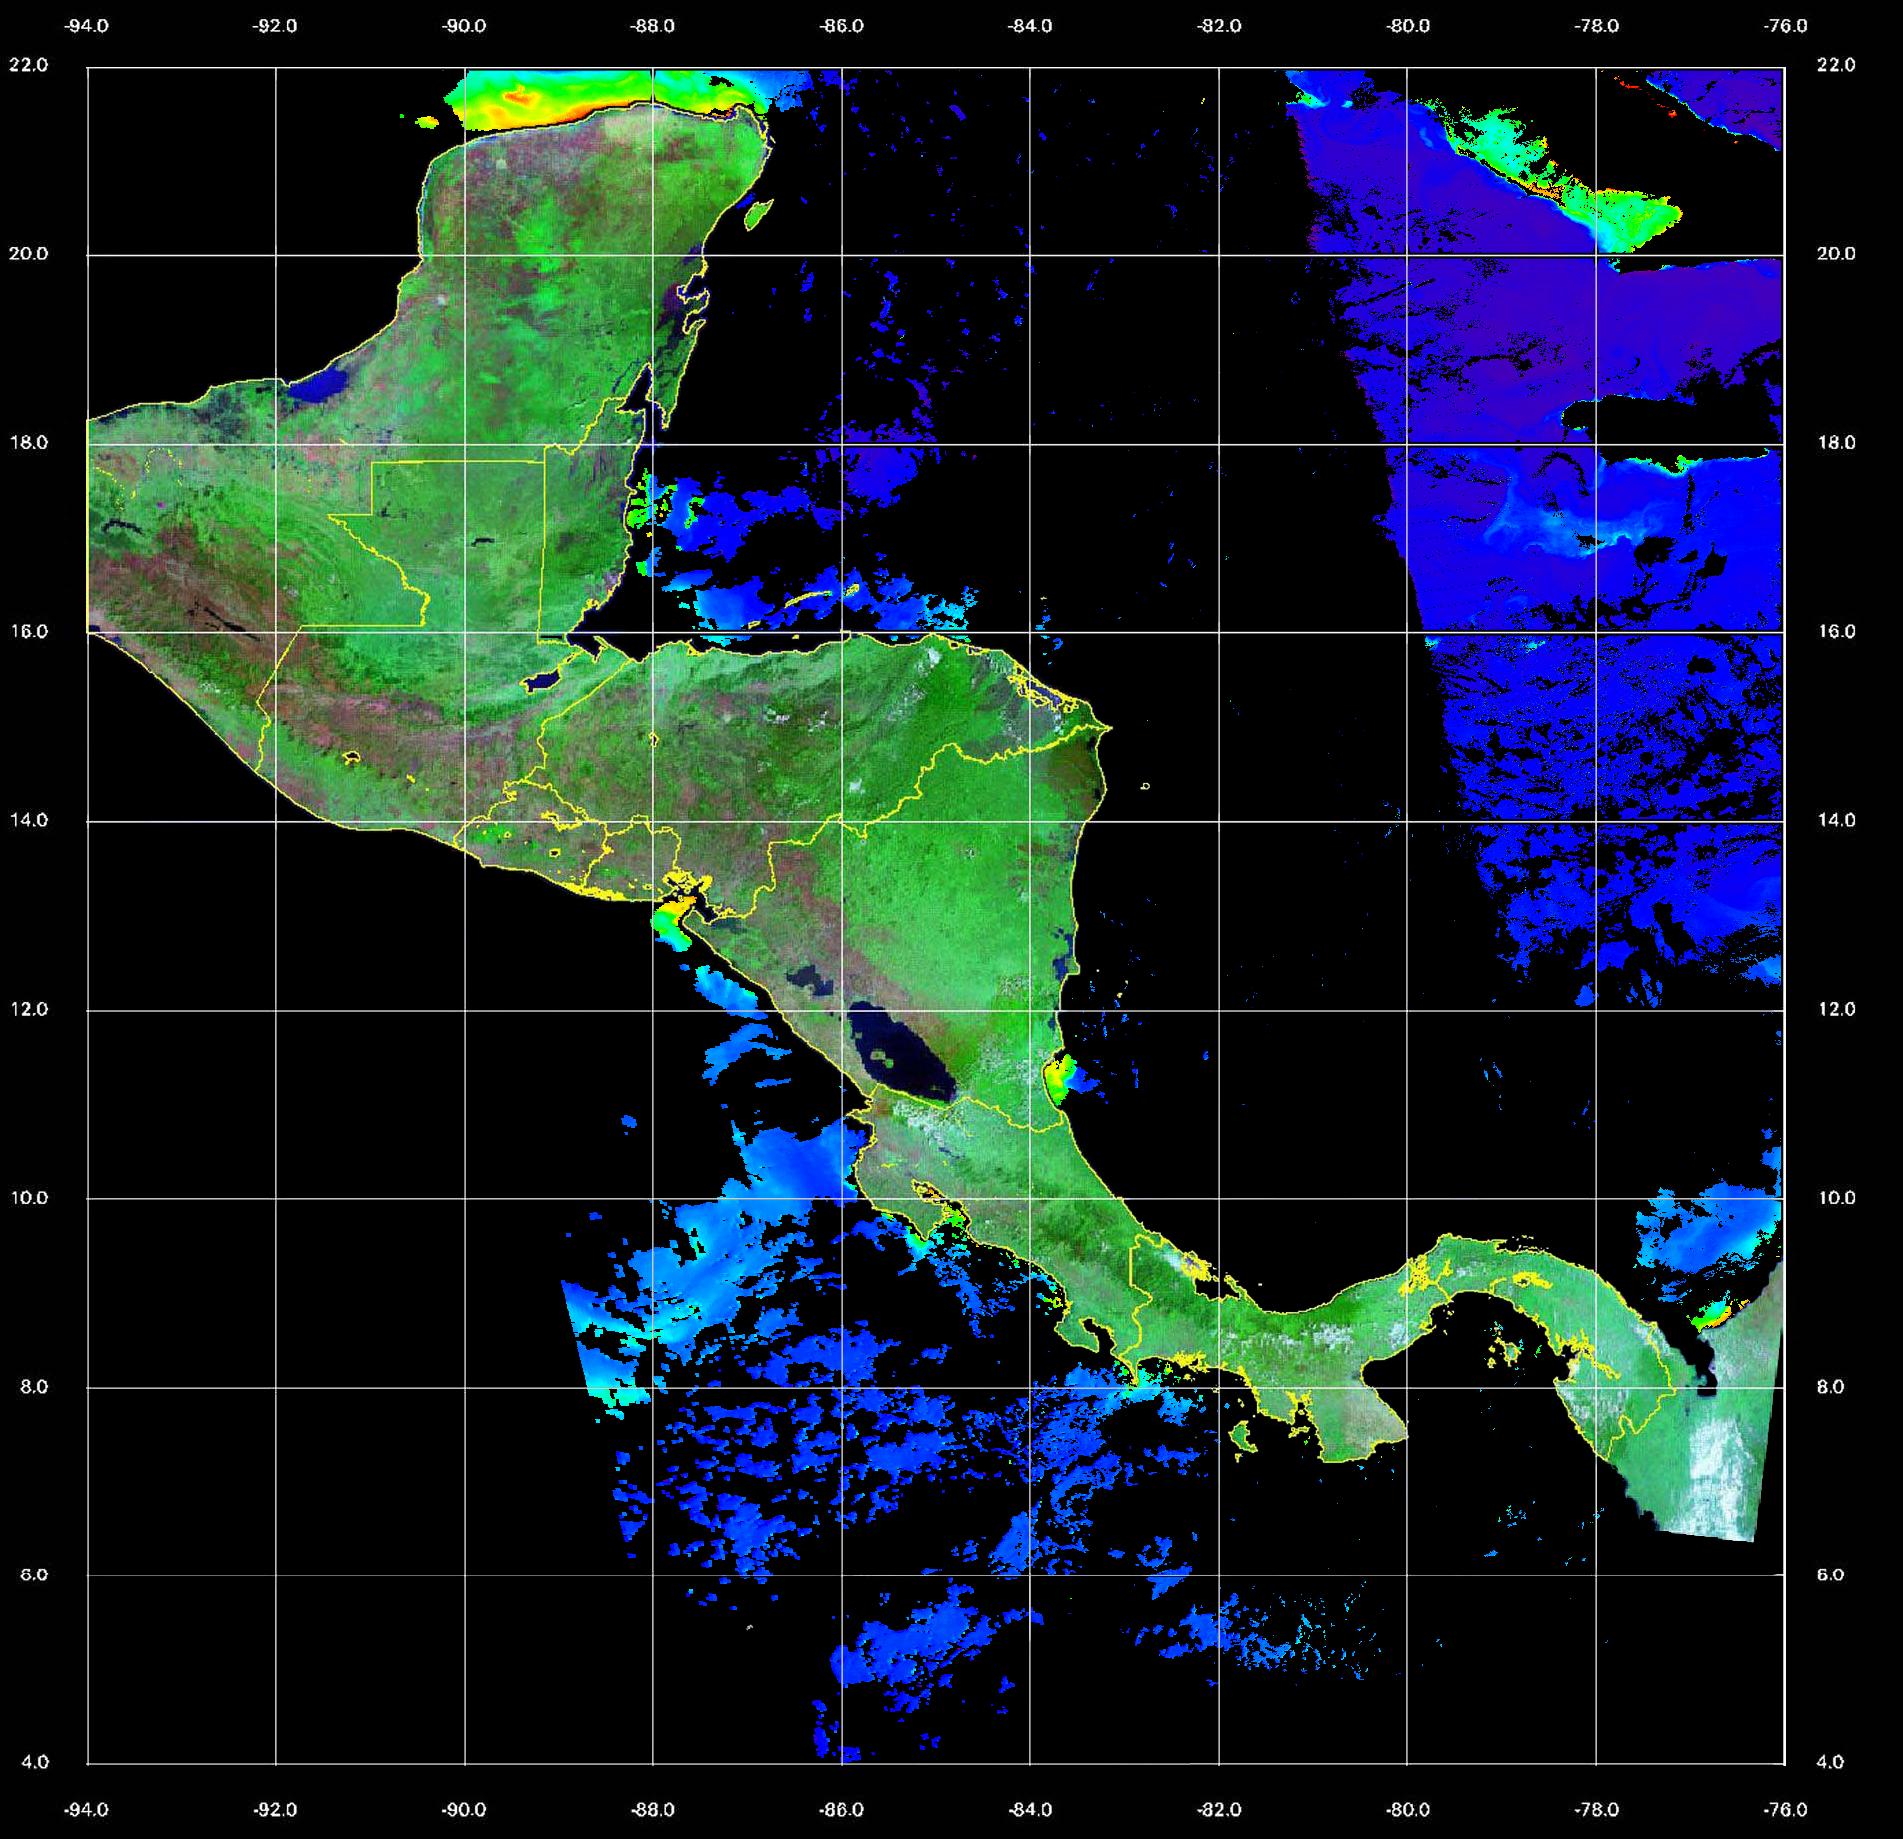Click Cozumel island off the Yucatán coast
This screenshot has width=1903, height=1839.
point(758,212)
